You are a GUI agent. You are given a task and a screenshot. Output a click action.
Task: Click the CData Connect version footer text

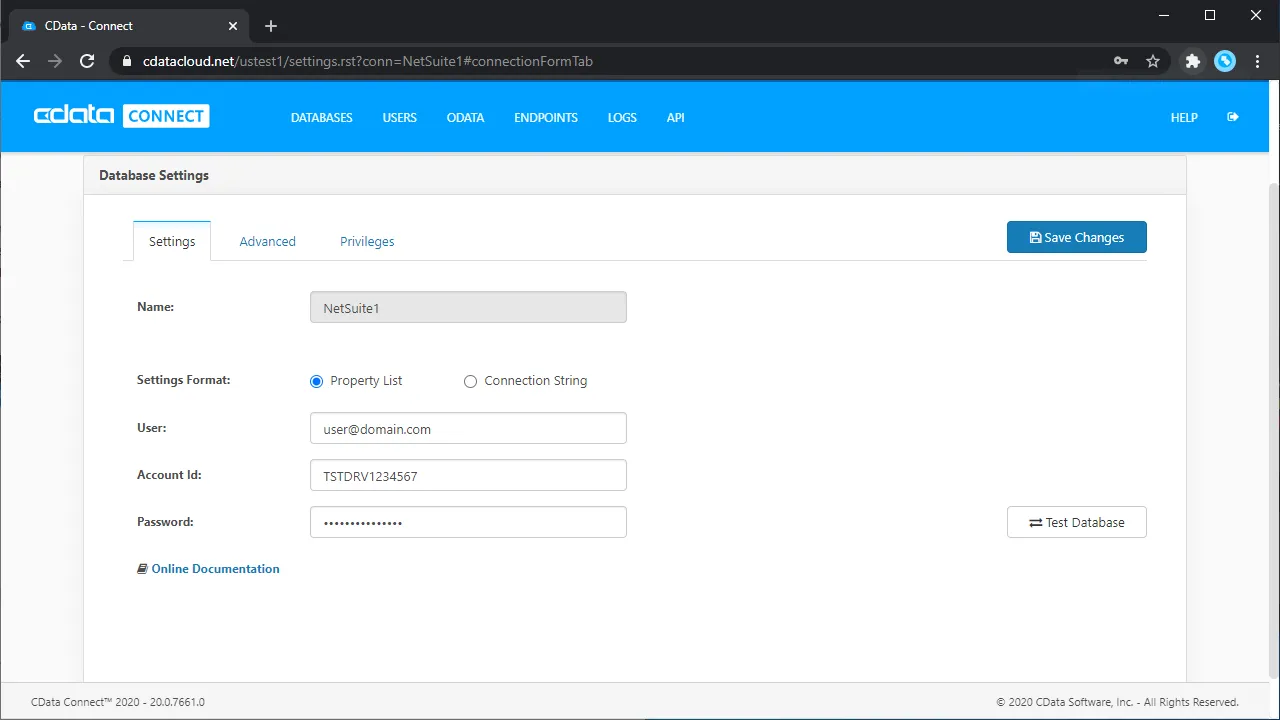coord(118,702)
